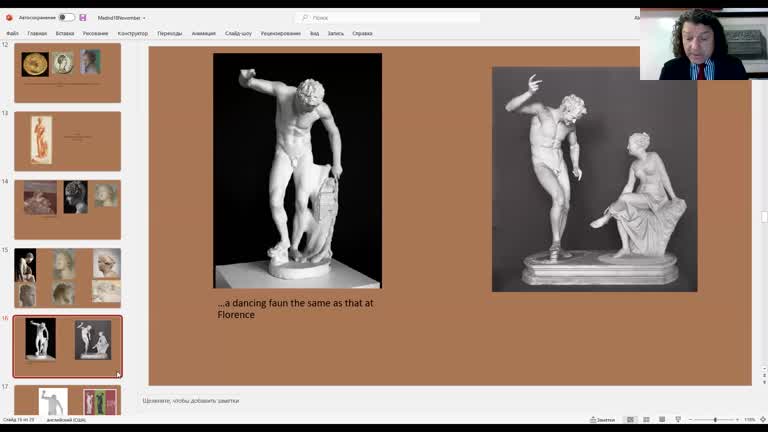Image resolution: width=768 pixels, height=432 pixels.
Task: Switch to the Рецензирование tab
Action: pos(281,33)
